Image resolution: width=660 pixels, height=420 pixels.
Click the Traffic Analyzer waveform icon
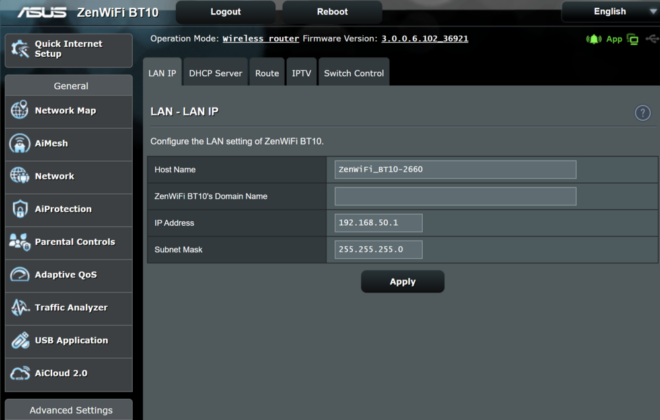[x=20, y=307]
